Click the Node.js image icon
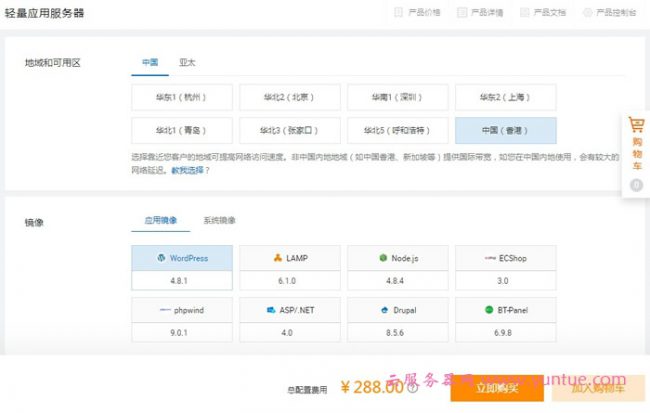Screen dimensions: 650x413 pyautogui.click(x=383, y=258)
